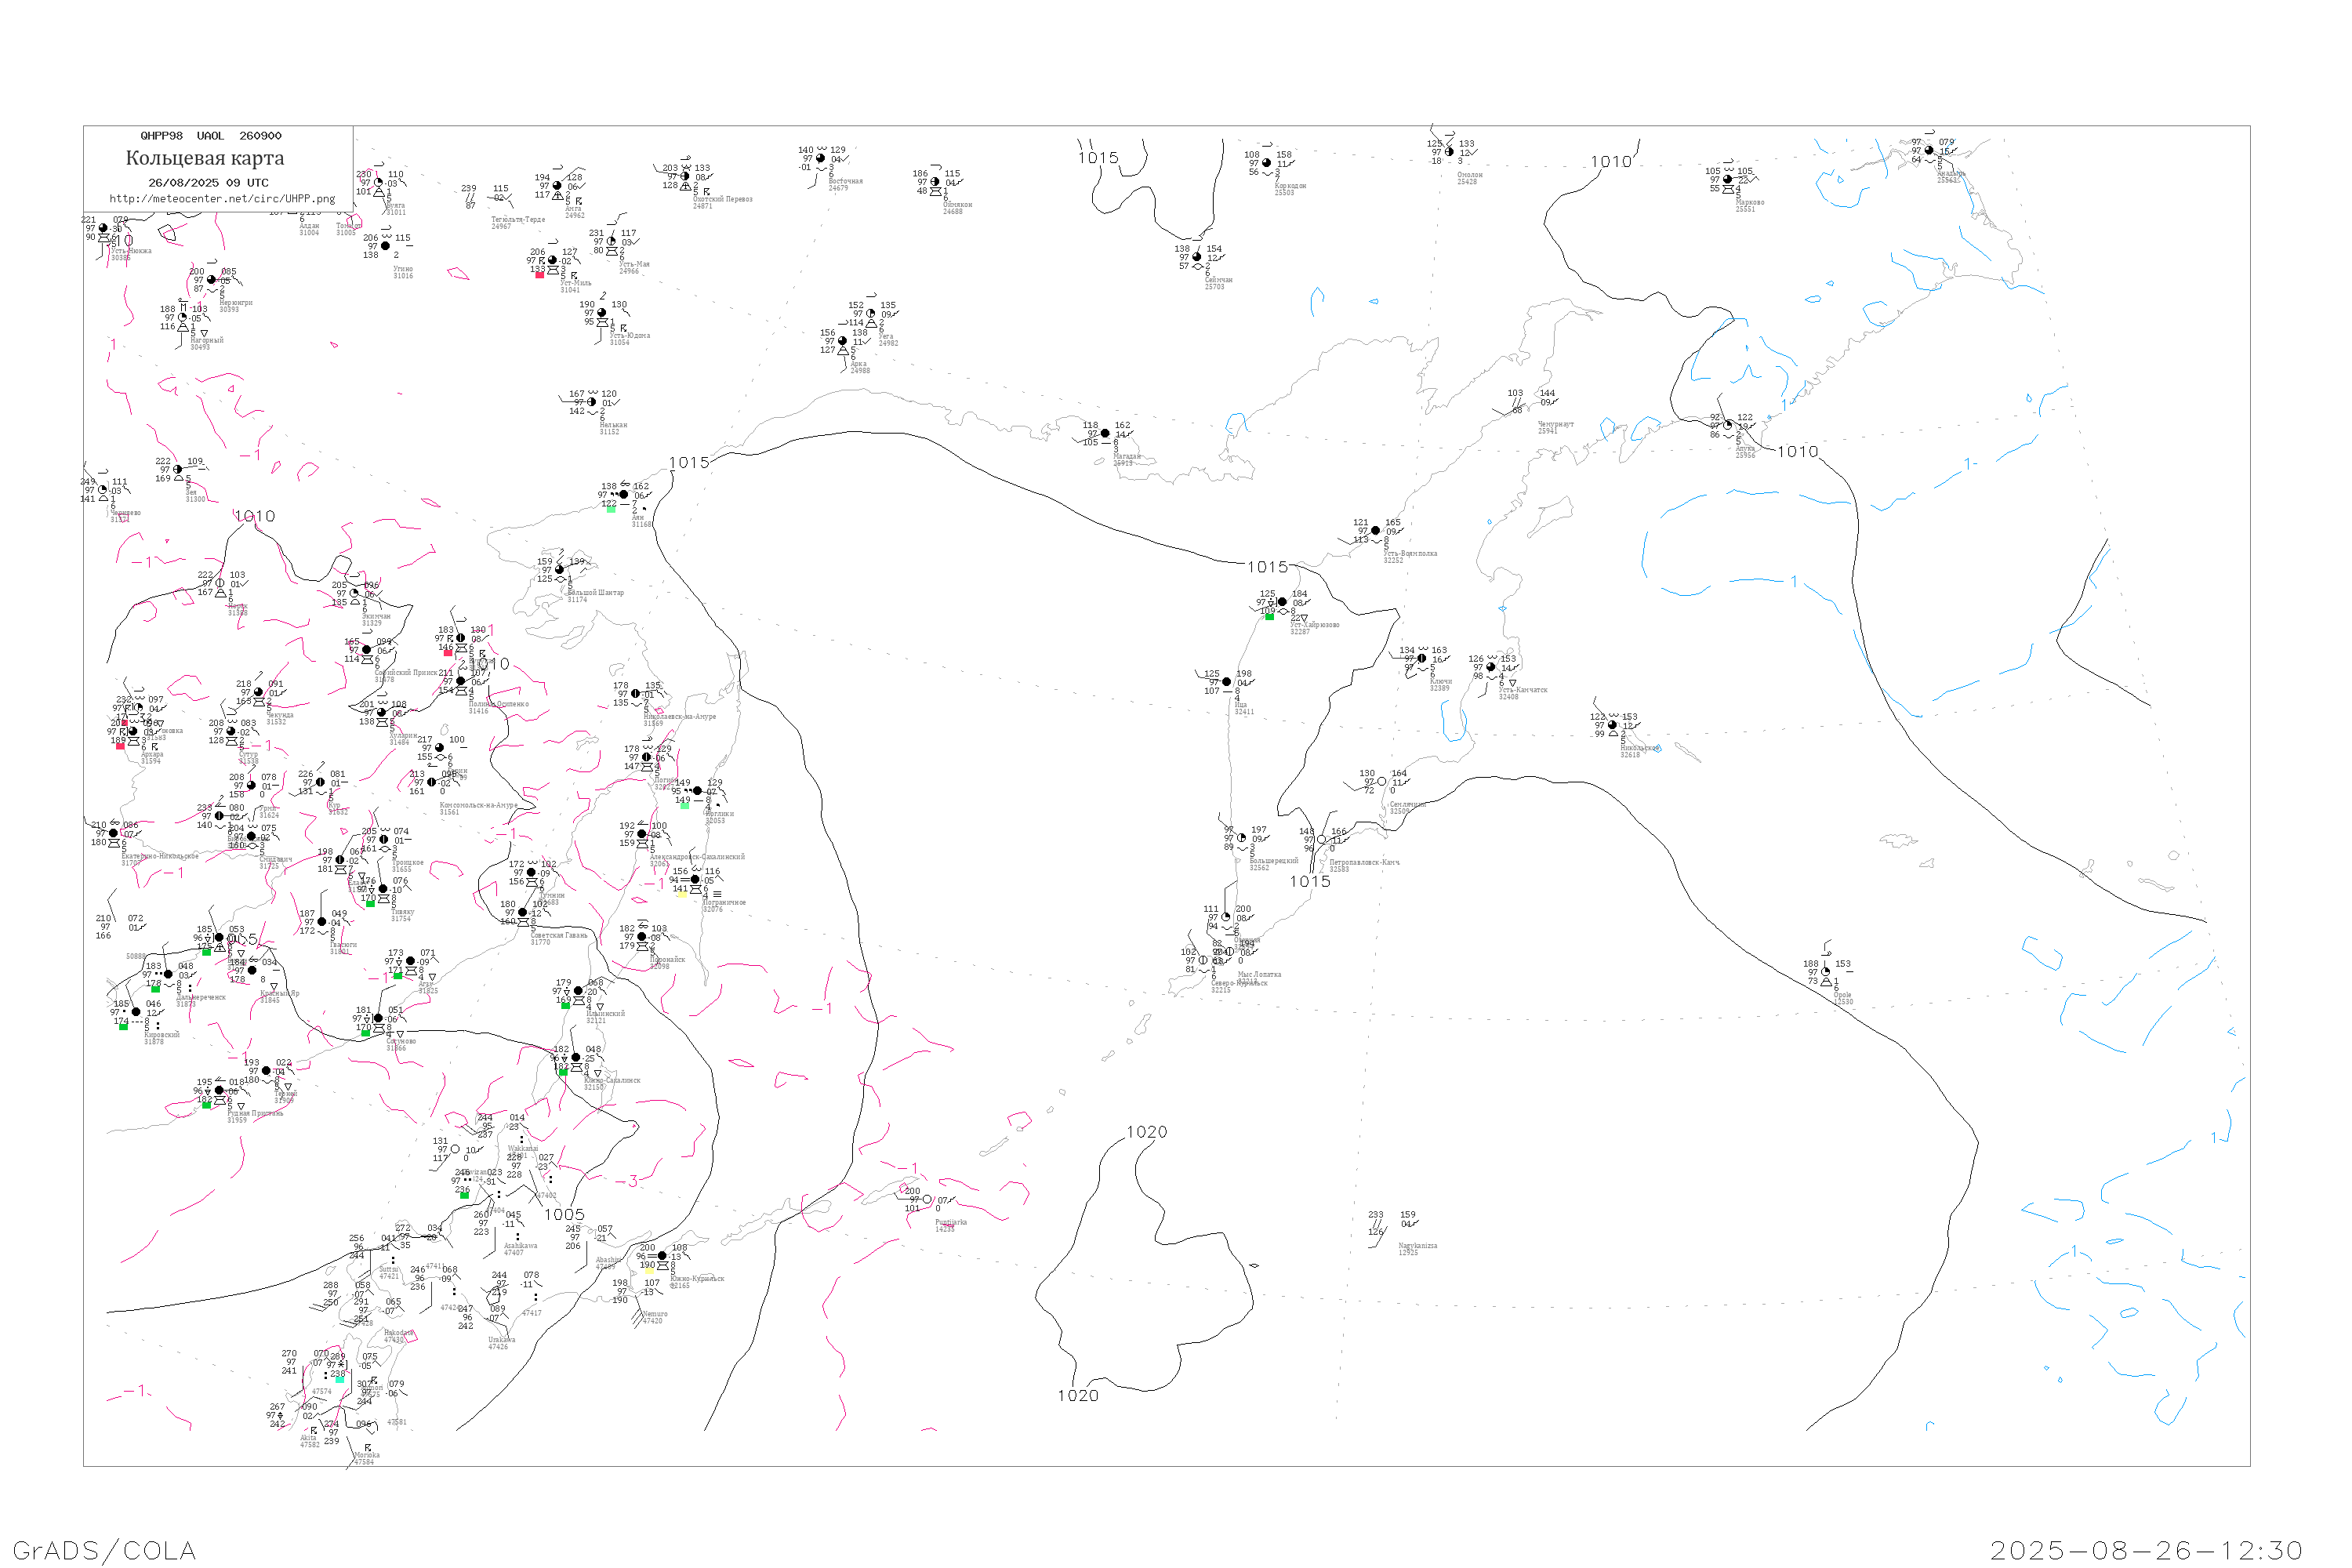2352x1568 pixels.
Task: Click the Охотский Перевоз 24871 station label
Action: [x=722, y=200]
